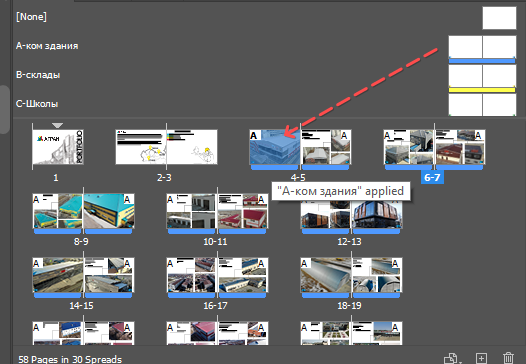
Task: Select page 3 thumbnail in spread 2-3
Action: [x=192, y=147]
